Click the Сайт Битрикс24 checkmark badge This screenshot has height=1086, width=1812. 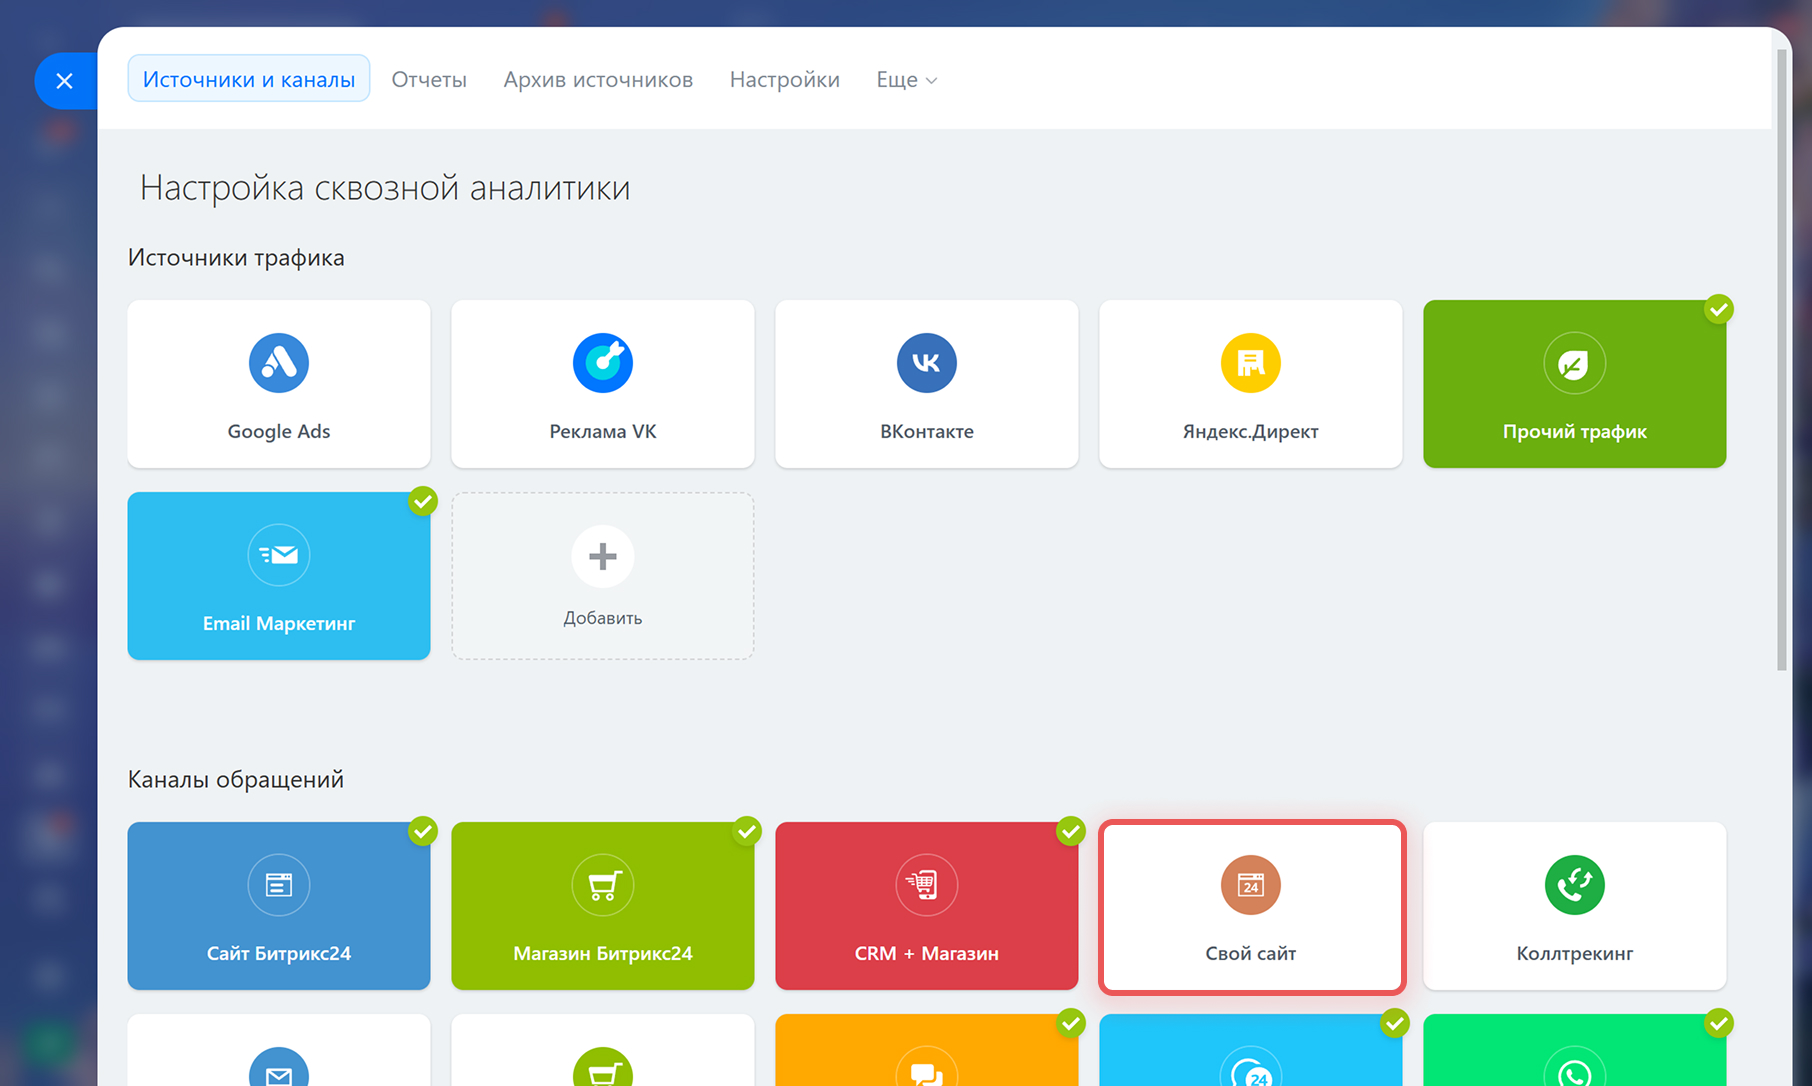tap(423, 831)
